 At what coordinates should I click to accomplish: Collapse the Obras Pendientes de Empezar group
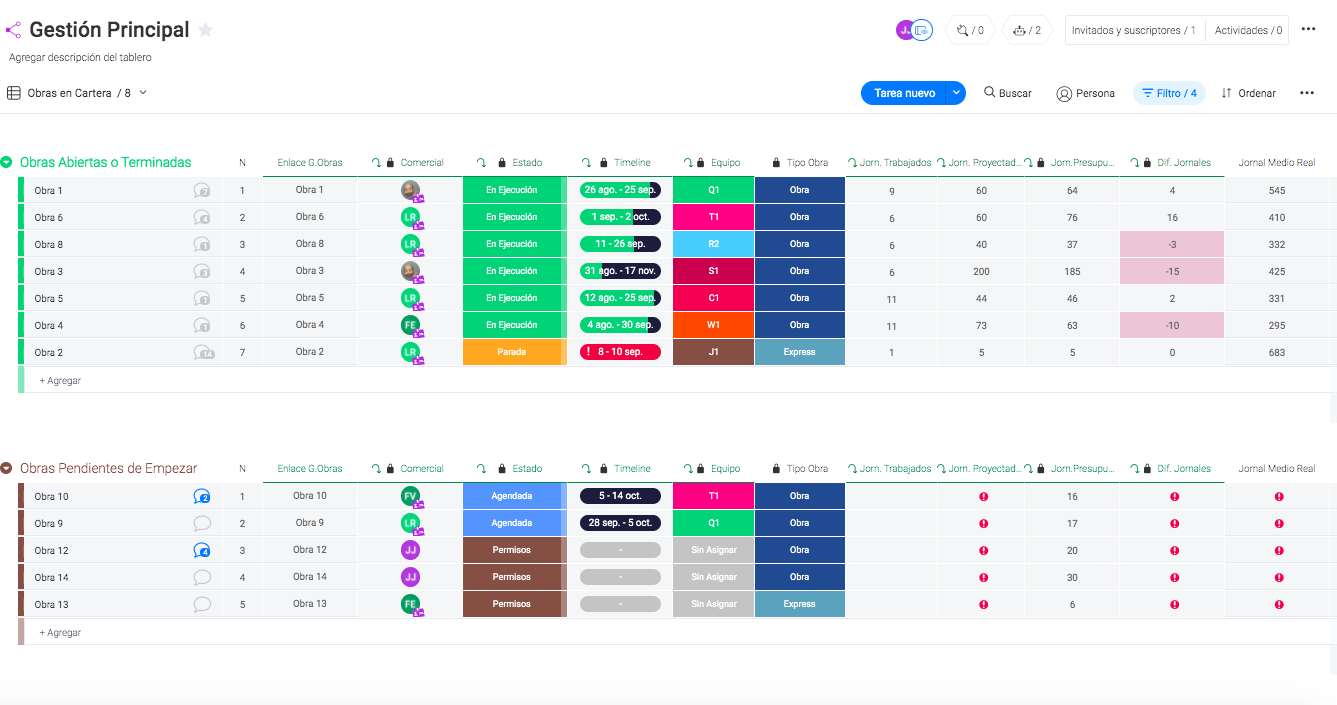(7, 468)
